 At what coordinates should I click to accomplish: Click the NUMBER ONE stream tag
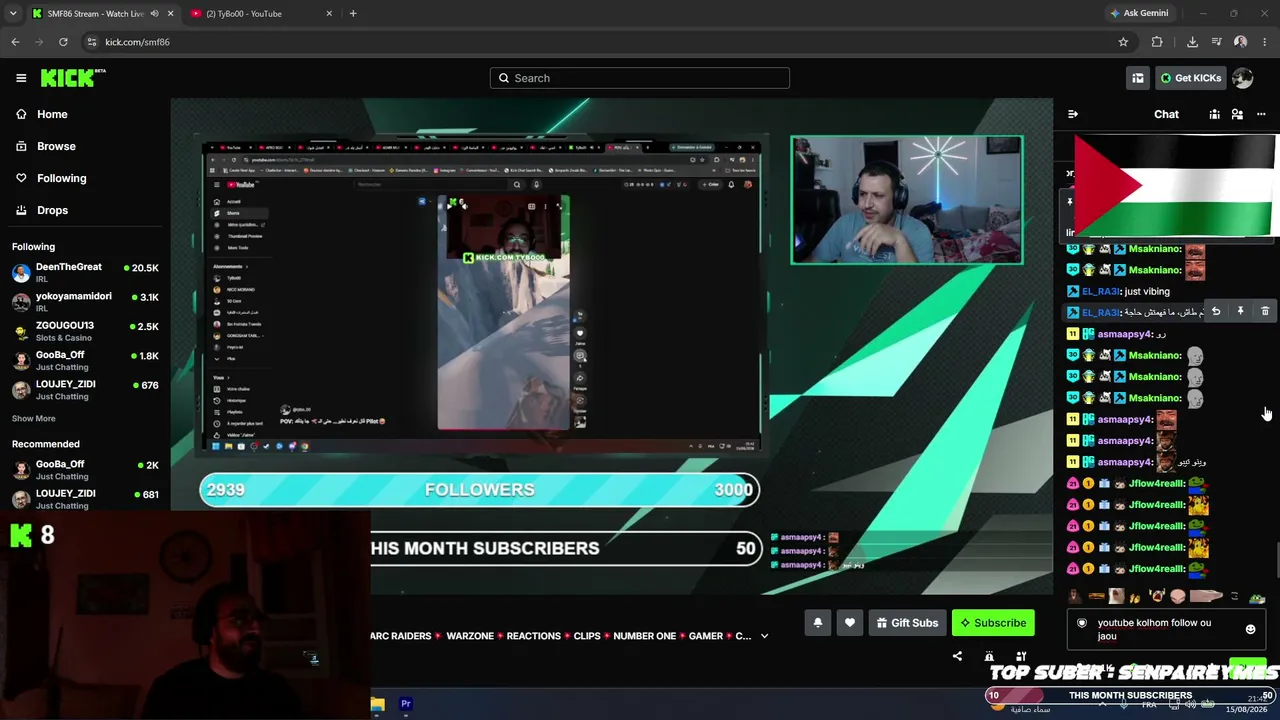tap(645, 636)
